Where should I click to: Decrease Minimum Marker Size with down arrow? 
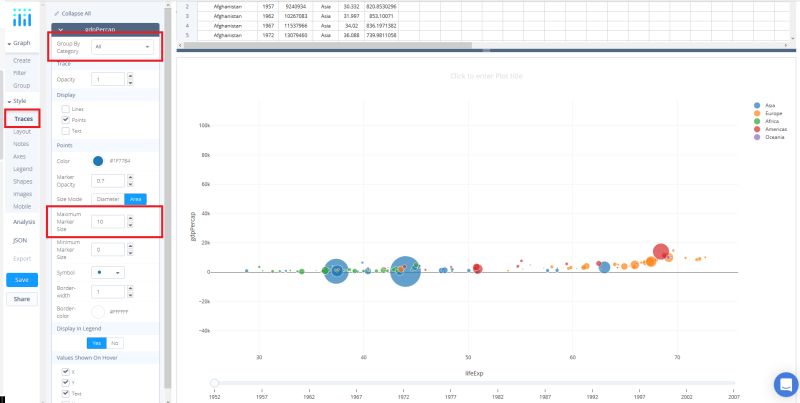(x=130, y=252)
